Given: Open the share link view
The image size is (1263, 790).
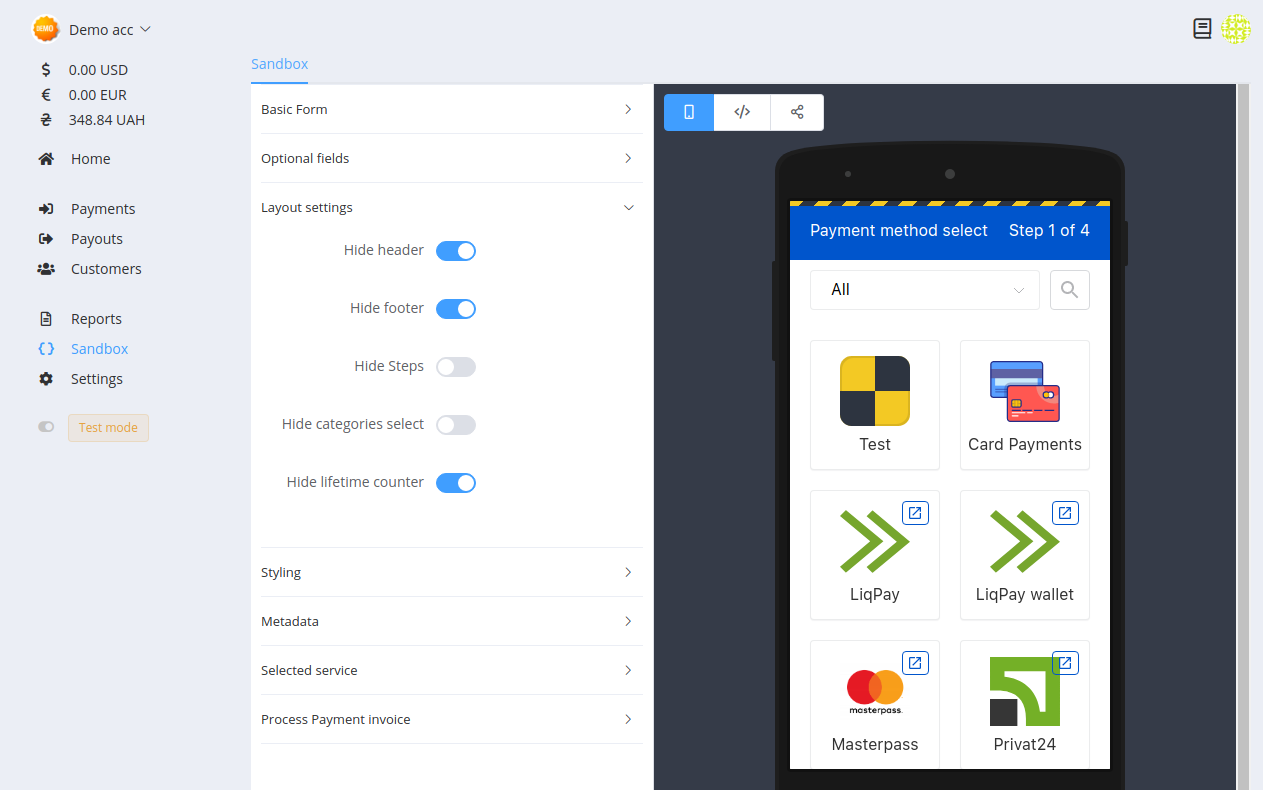Looking at the screenshot, I should 797,112.
